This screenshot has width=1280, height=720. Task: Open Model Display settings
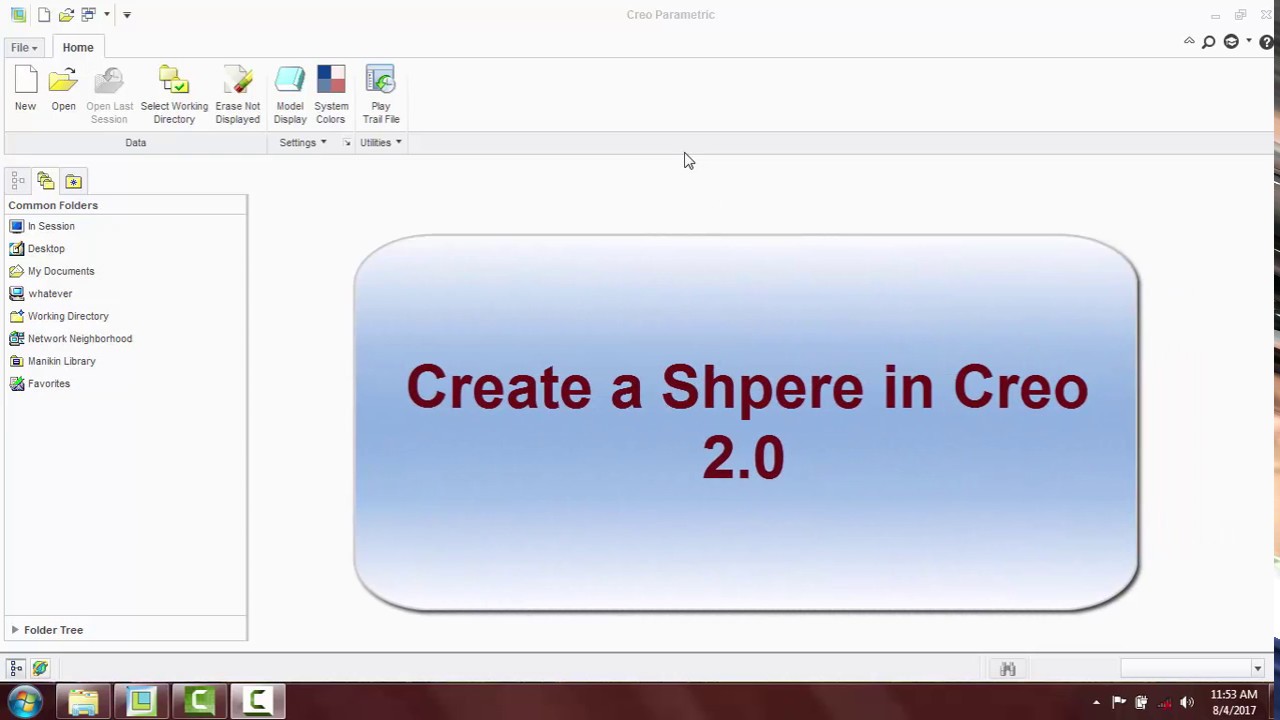[290, 95]
